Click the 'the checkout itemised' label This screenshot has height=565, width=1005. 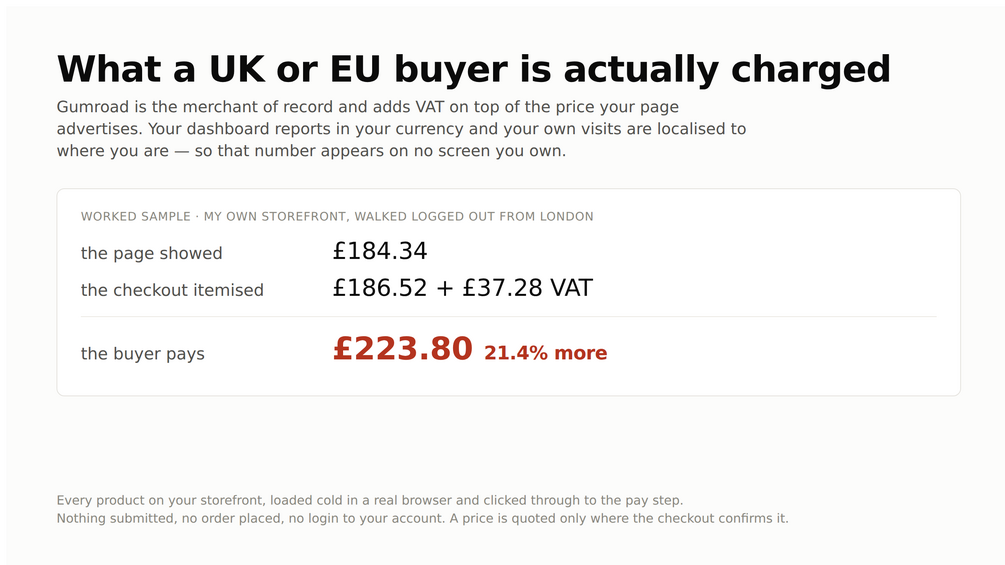coord(172,290)
